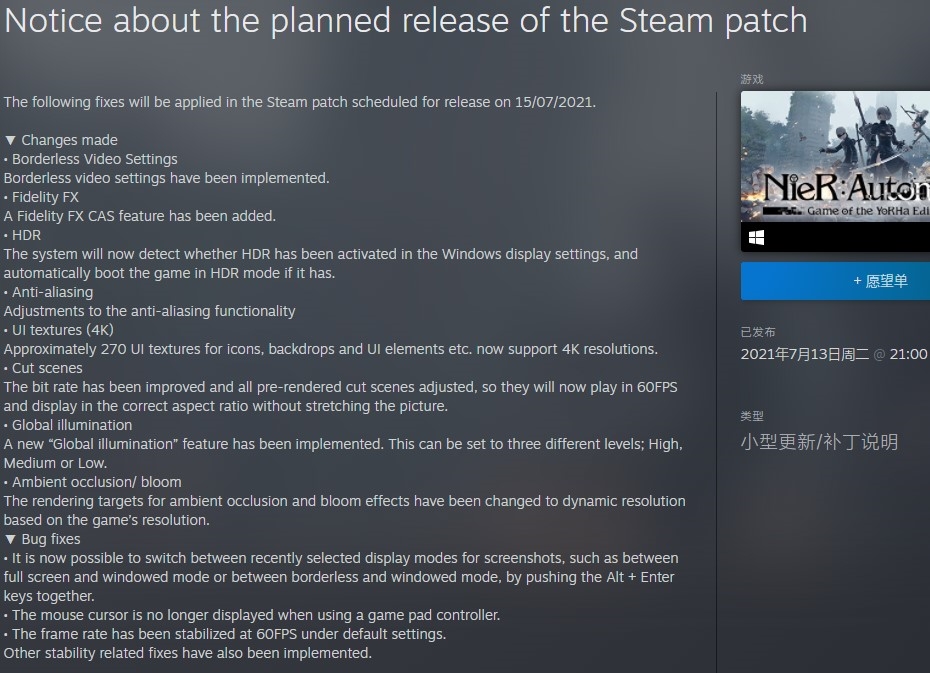Click the Anti-aliasing bullet heading
The height and width of the screenshot is (673, 930).
(x=52, y=292)
